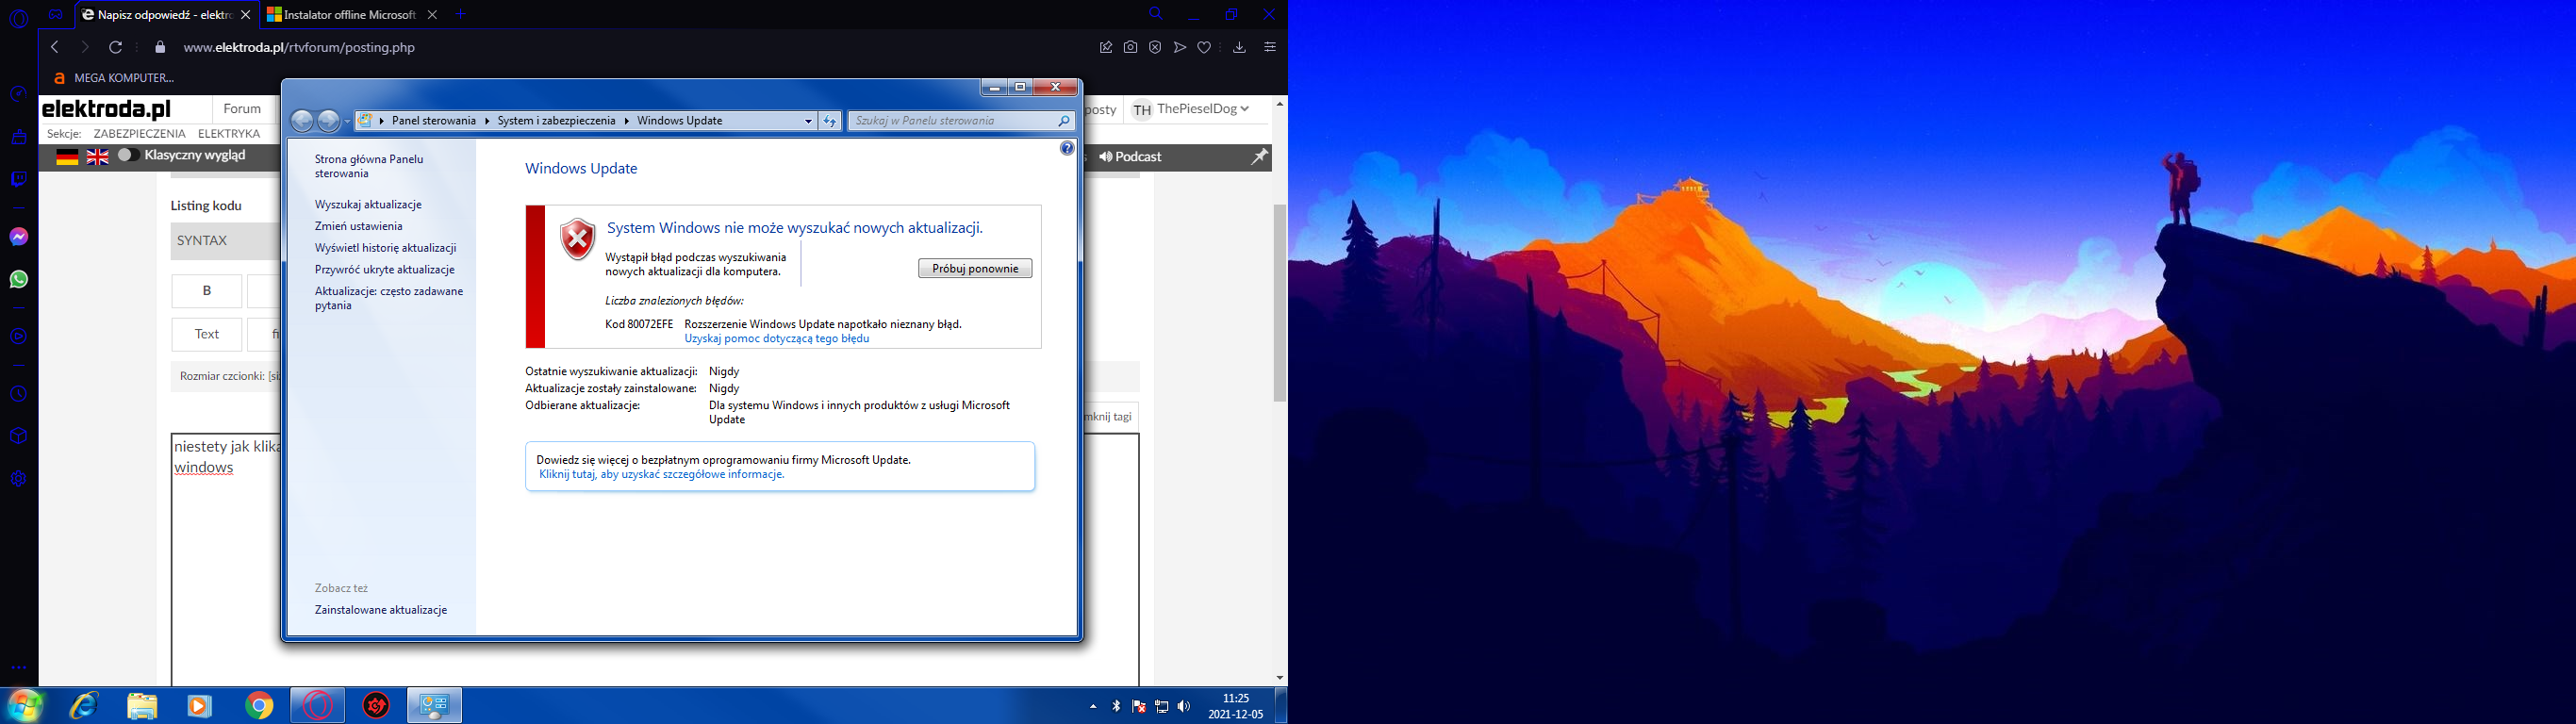Open GX Control speedometer icon in sidebar
The image size is (2576, 724).
pos(19,94)
